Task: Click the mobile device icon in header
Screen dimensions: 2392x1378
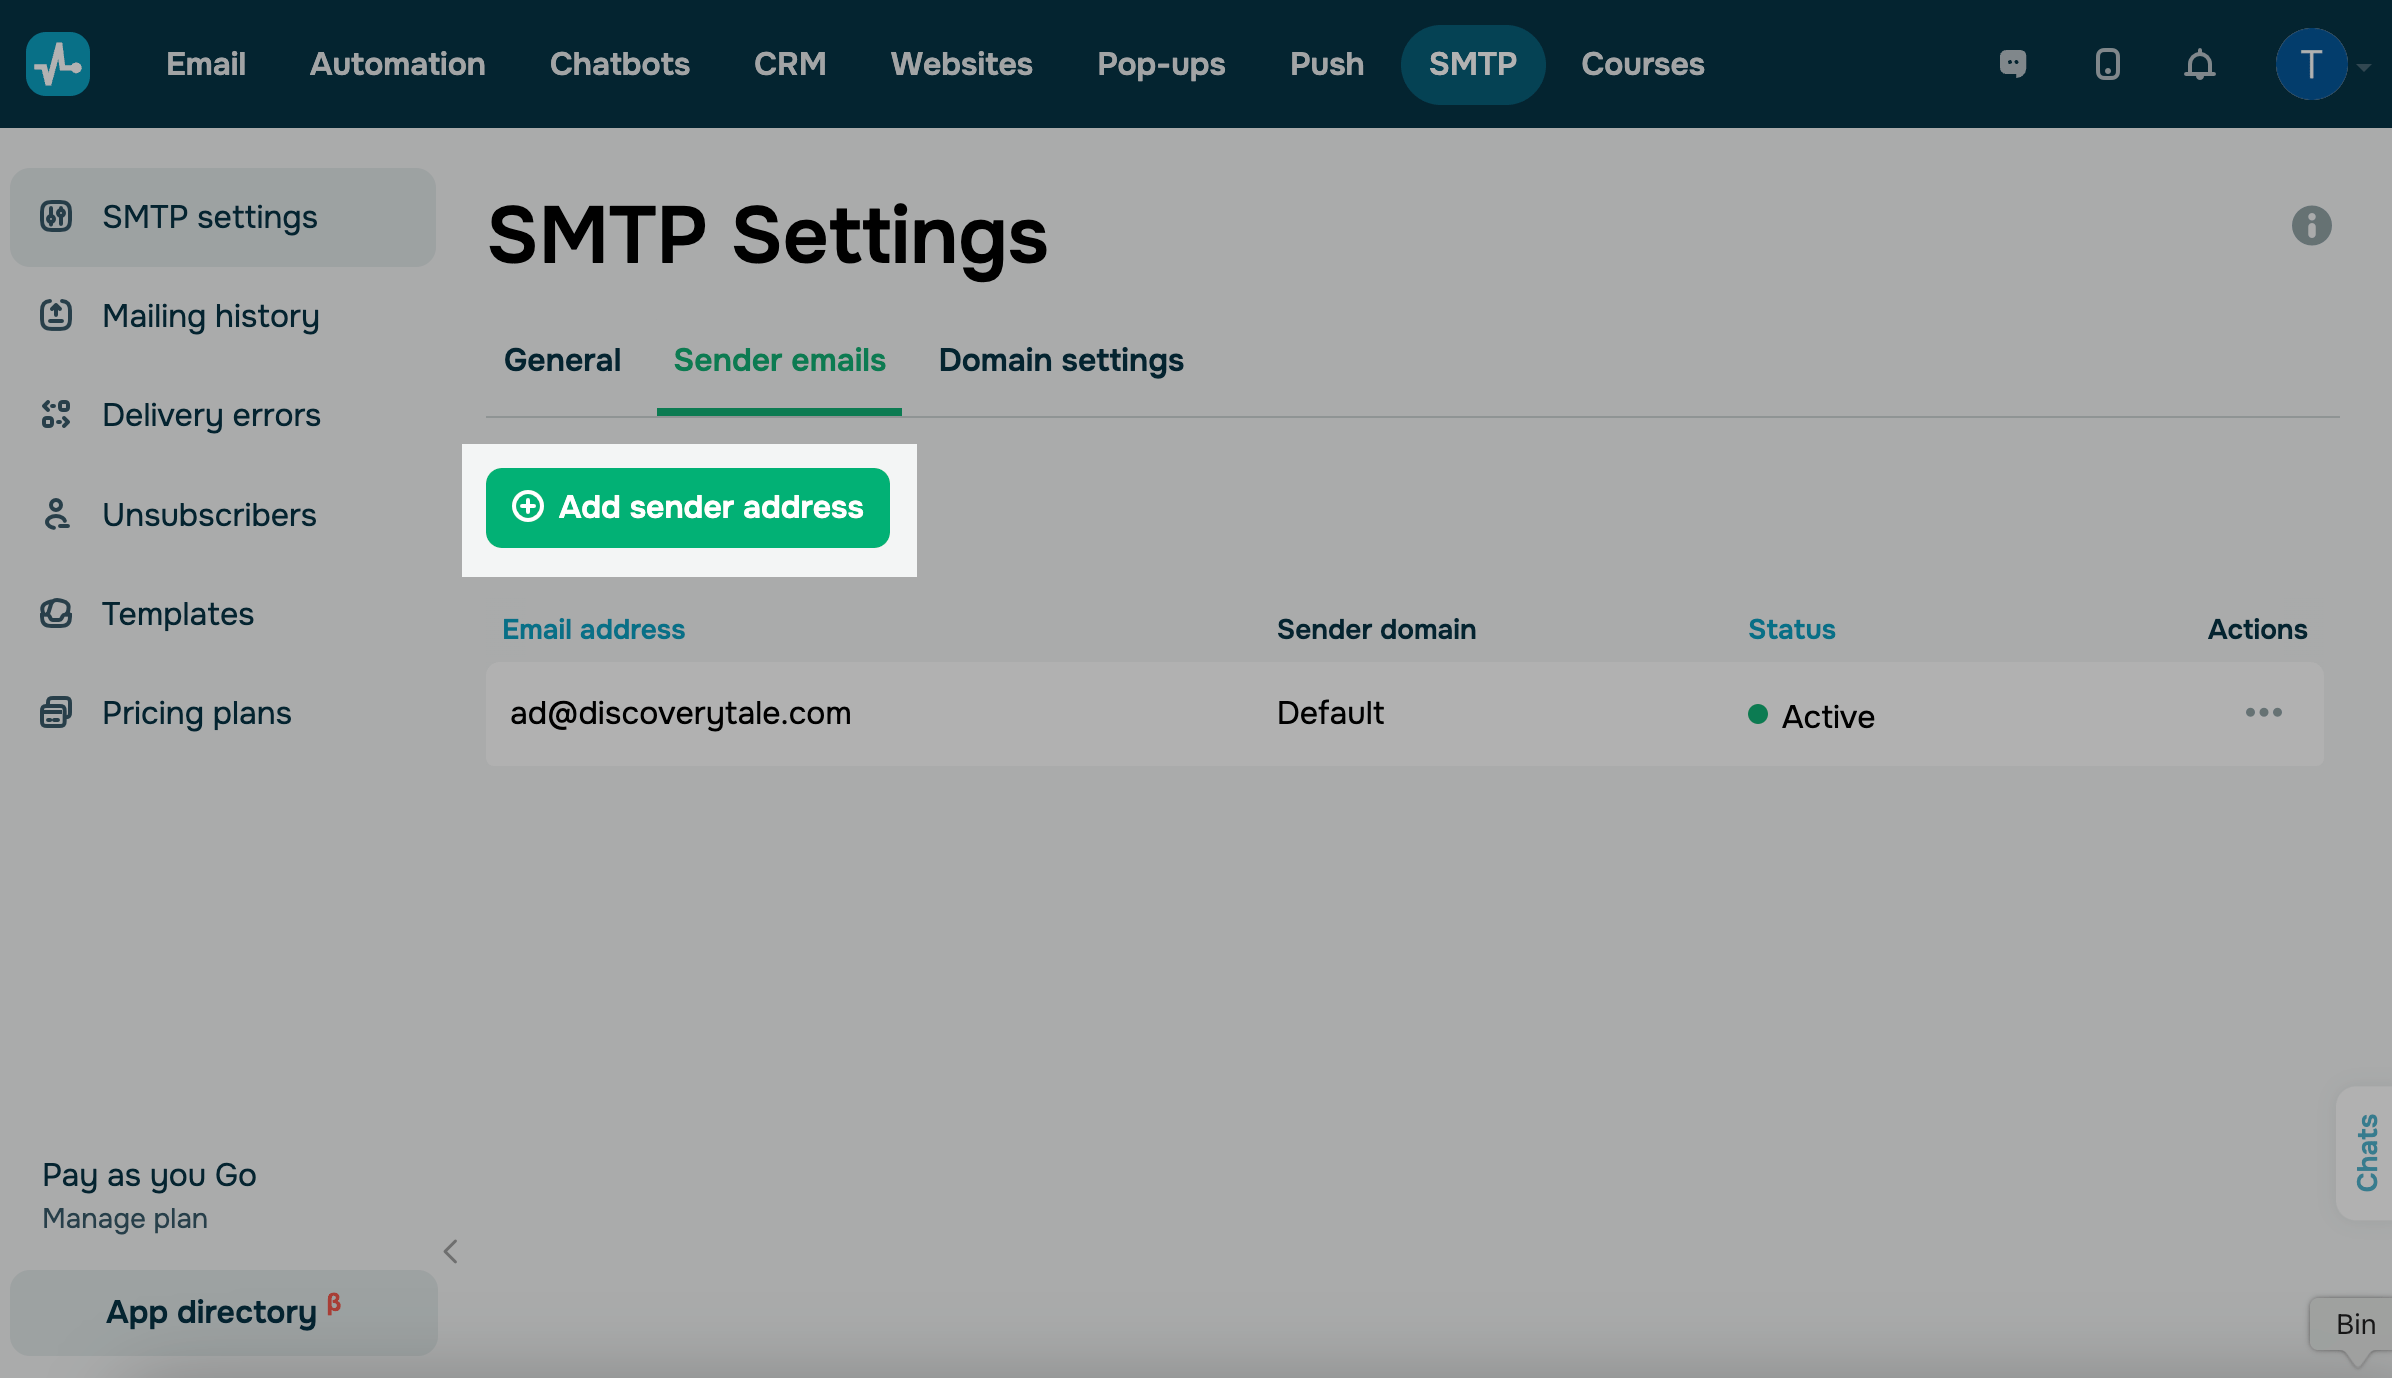Action: [x=2107, y=64]
